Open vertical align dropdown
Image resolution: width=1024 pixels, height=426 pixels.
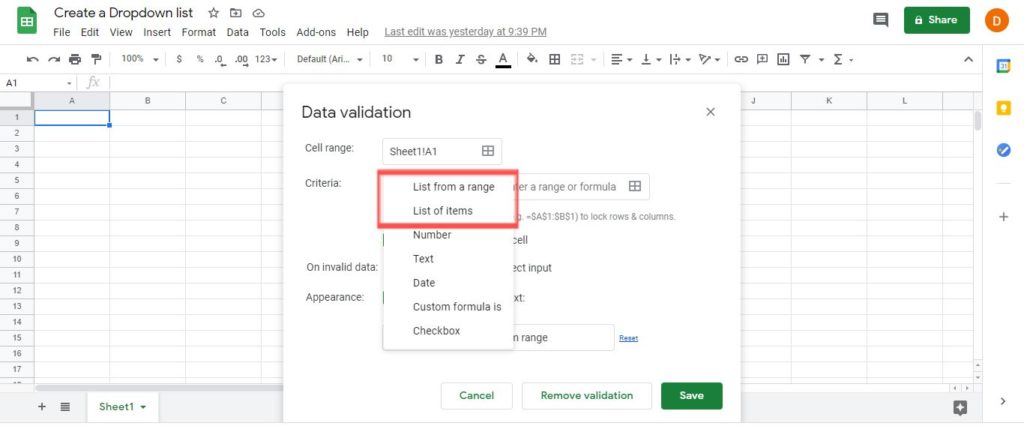pyautogui.click(x=651, y=59)
